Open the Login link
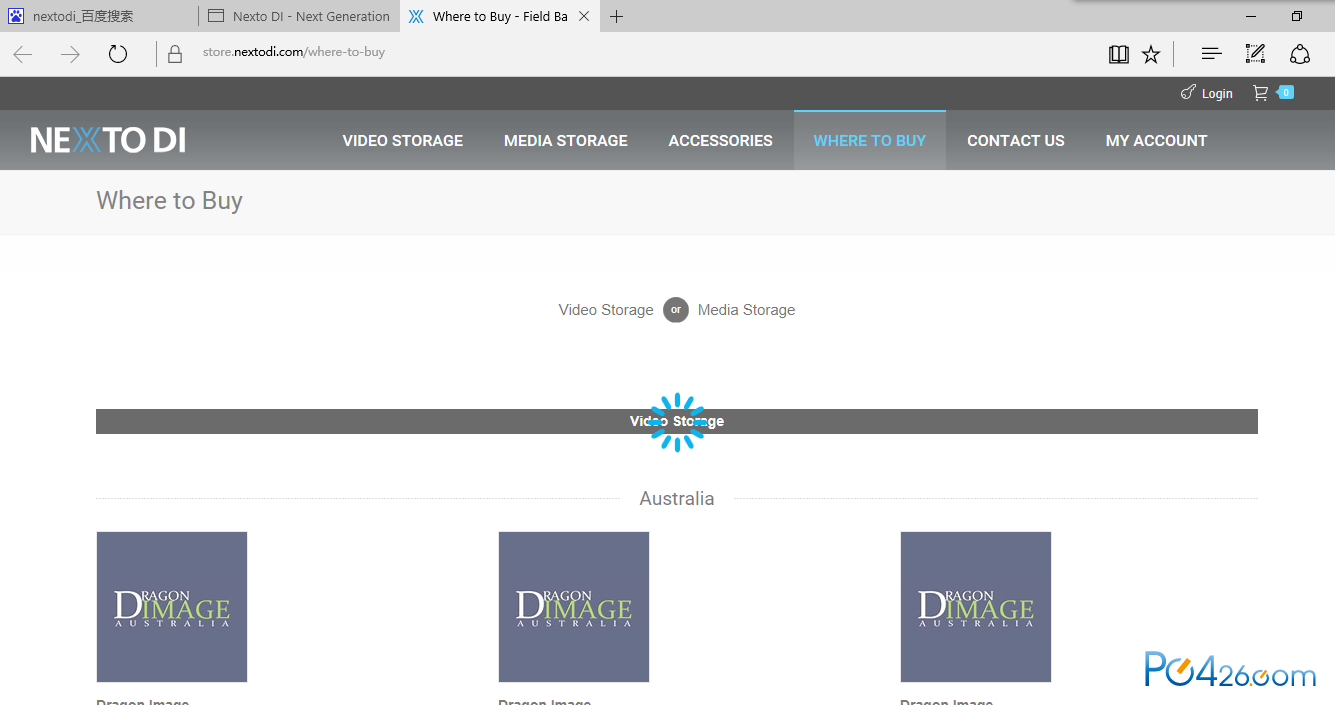Viewport: 1335px width, 705px height. 1207,93
